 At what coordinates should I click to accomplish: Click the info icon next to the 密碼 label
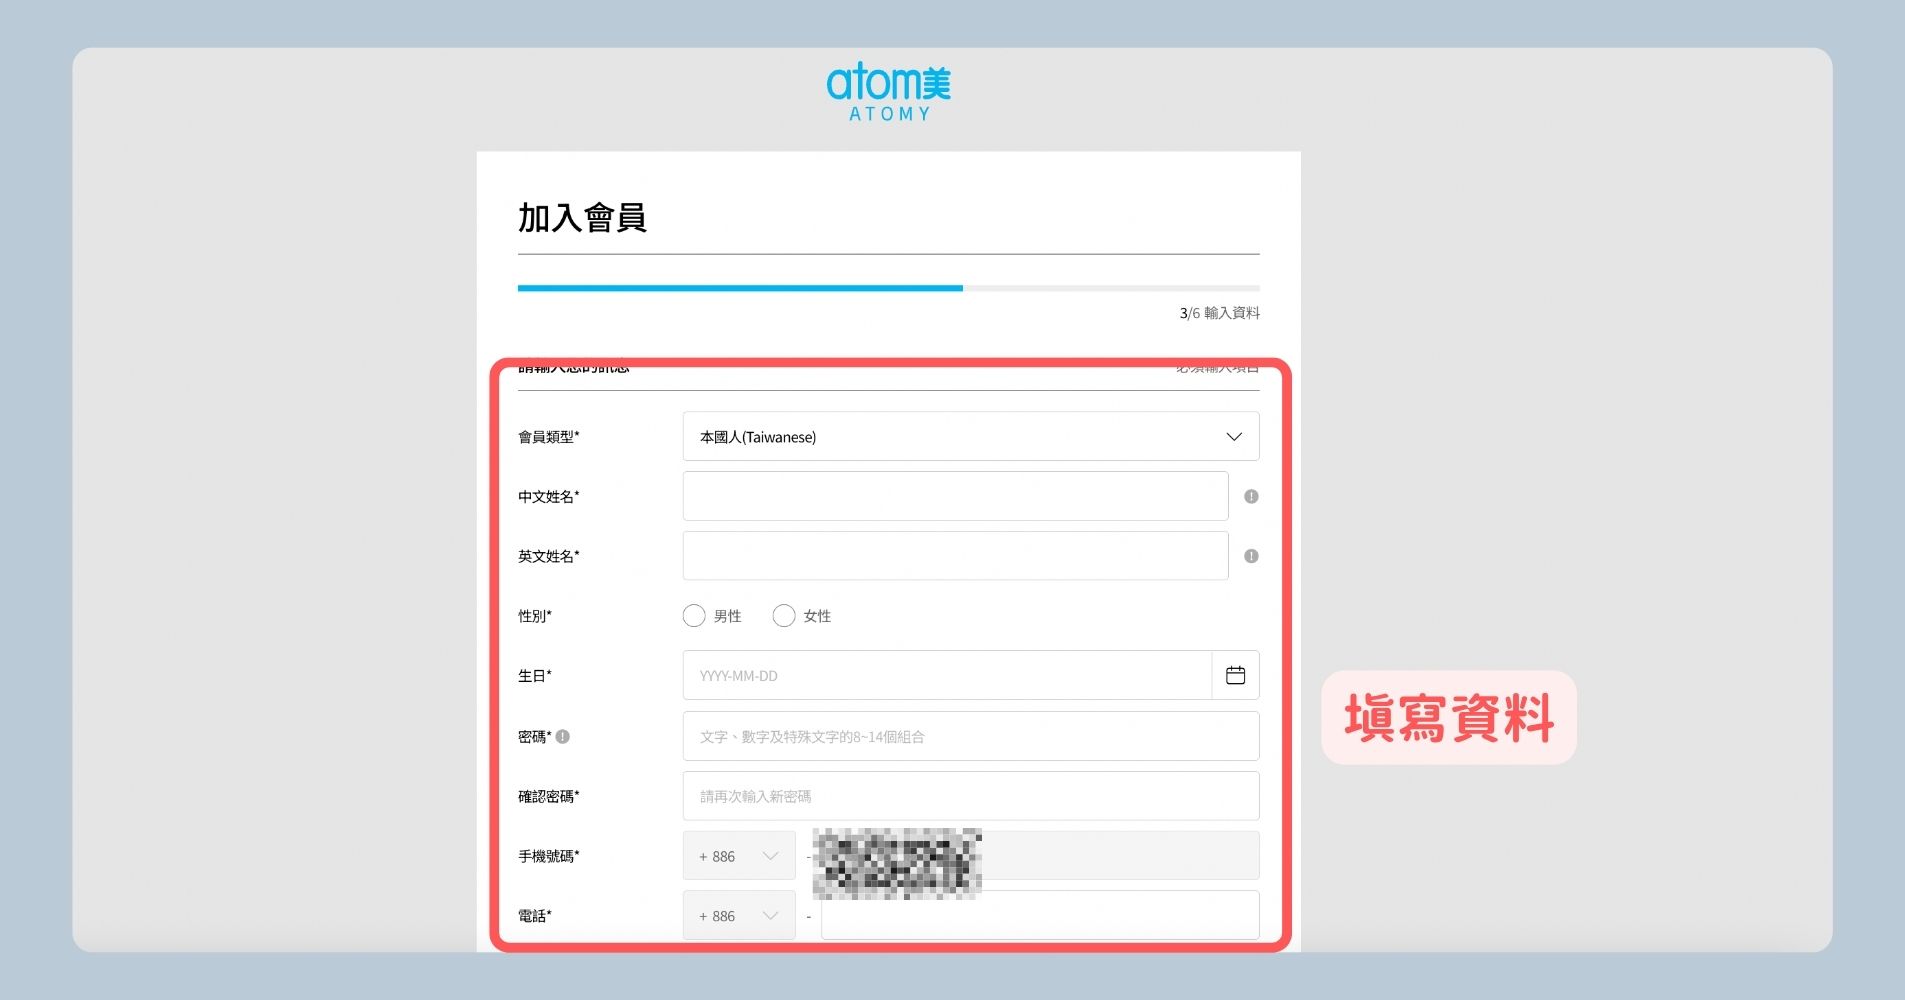pyautogui.click(x=563, y=736)
